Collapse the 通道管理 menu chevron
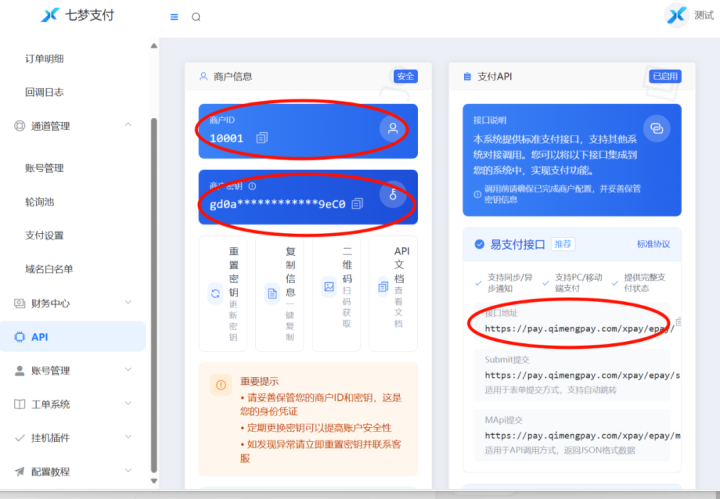Viewport: 720px width, 499px height. 128,125
